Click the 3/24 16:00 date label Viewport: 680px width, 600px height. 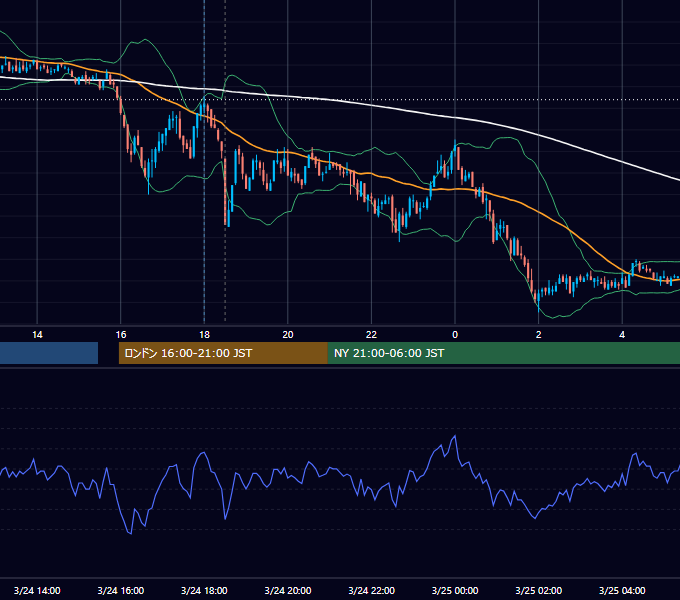pos(121,590)
